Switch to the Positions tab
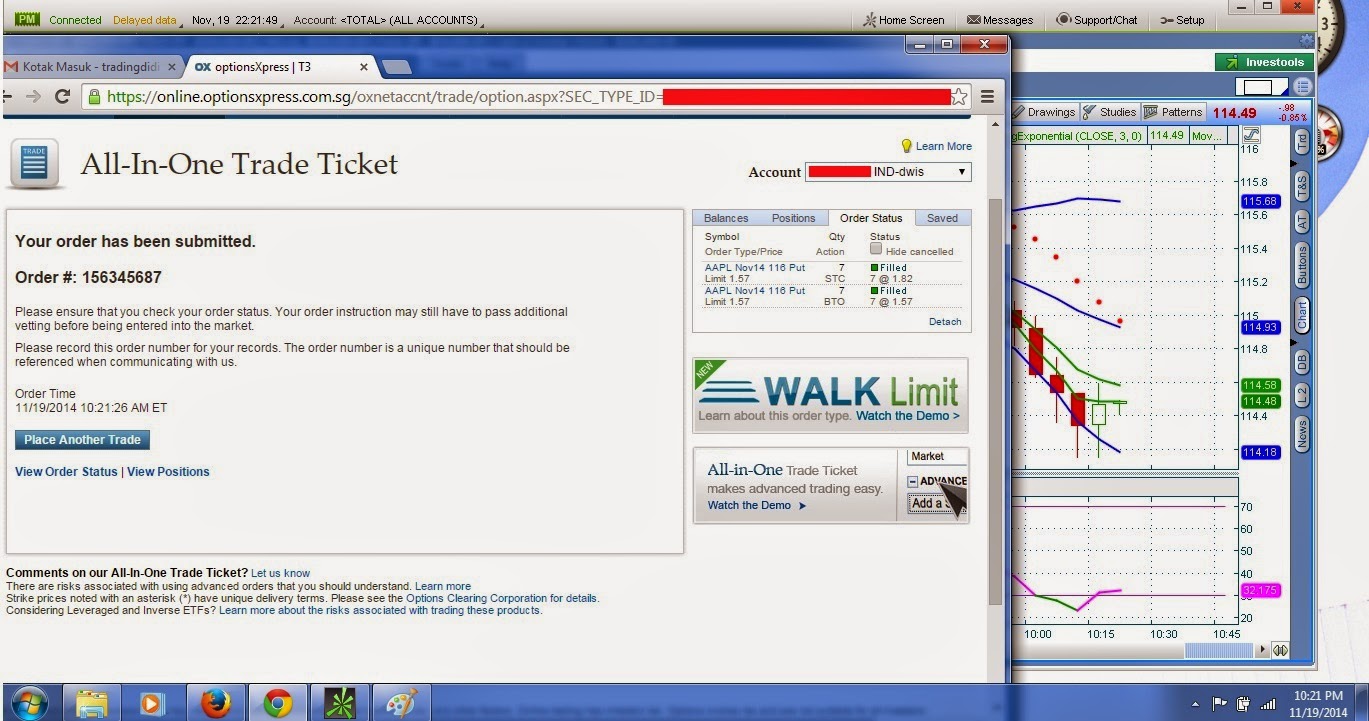The height and width of the screenshot is (721, 1369). pos(793,218)
